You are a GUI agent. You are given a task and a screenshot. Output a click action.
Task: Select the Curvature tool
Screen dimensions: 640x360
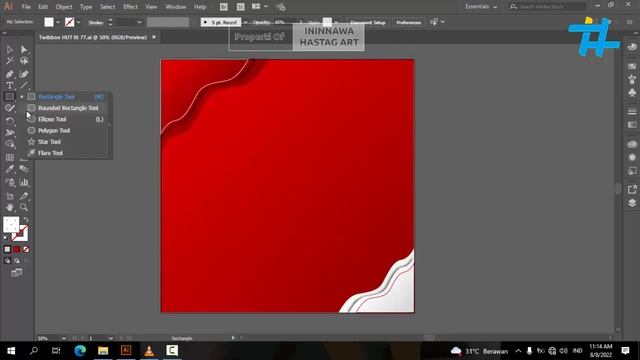(24, 74)
